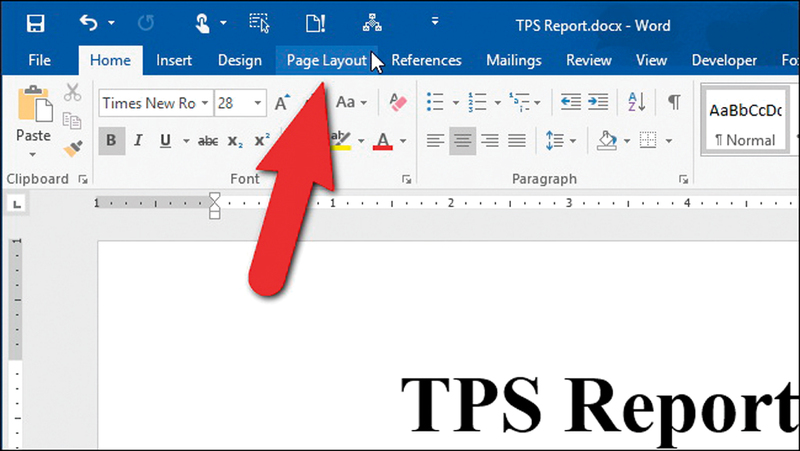Click the Clear All Formatting eraser icon
Viewport: 800px width, 451px height.
[x=397, y=102]
